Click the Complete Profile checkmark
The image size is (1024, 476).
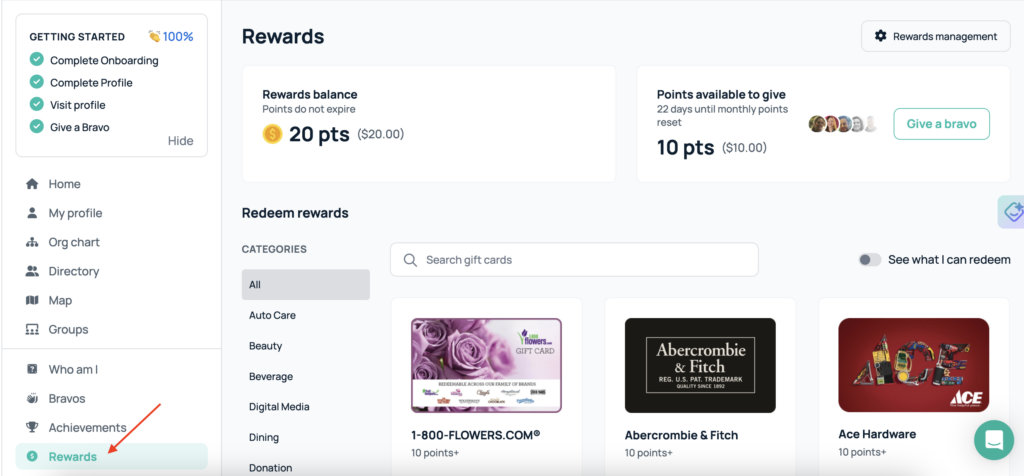click(37, 83)
